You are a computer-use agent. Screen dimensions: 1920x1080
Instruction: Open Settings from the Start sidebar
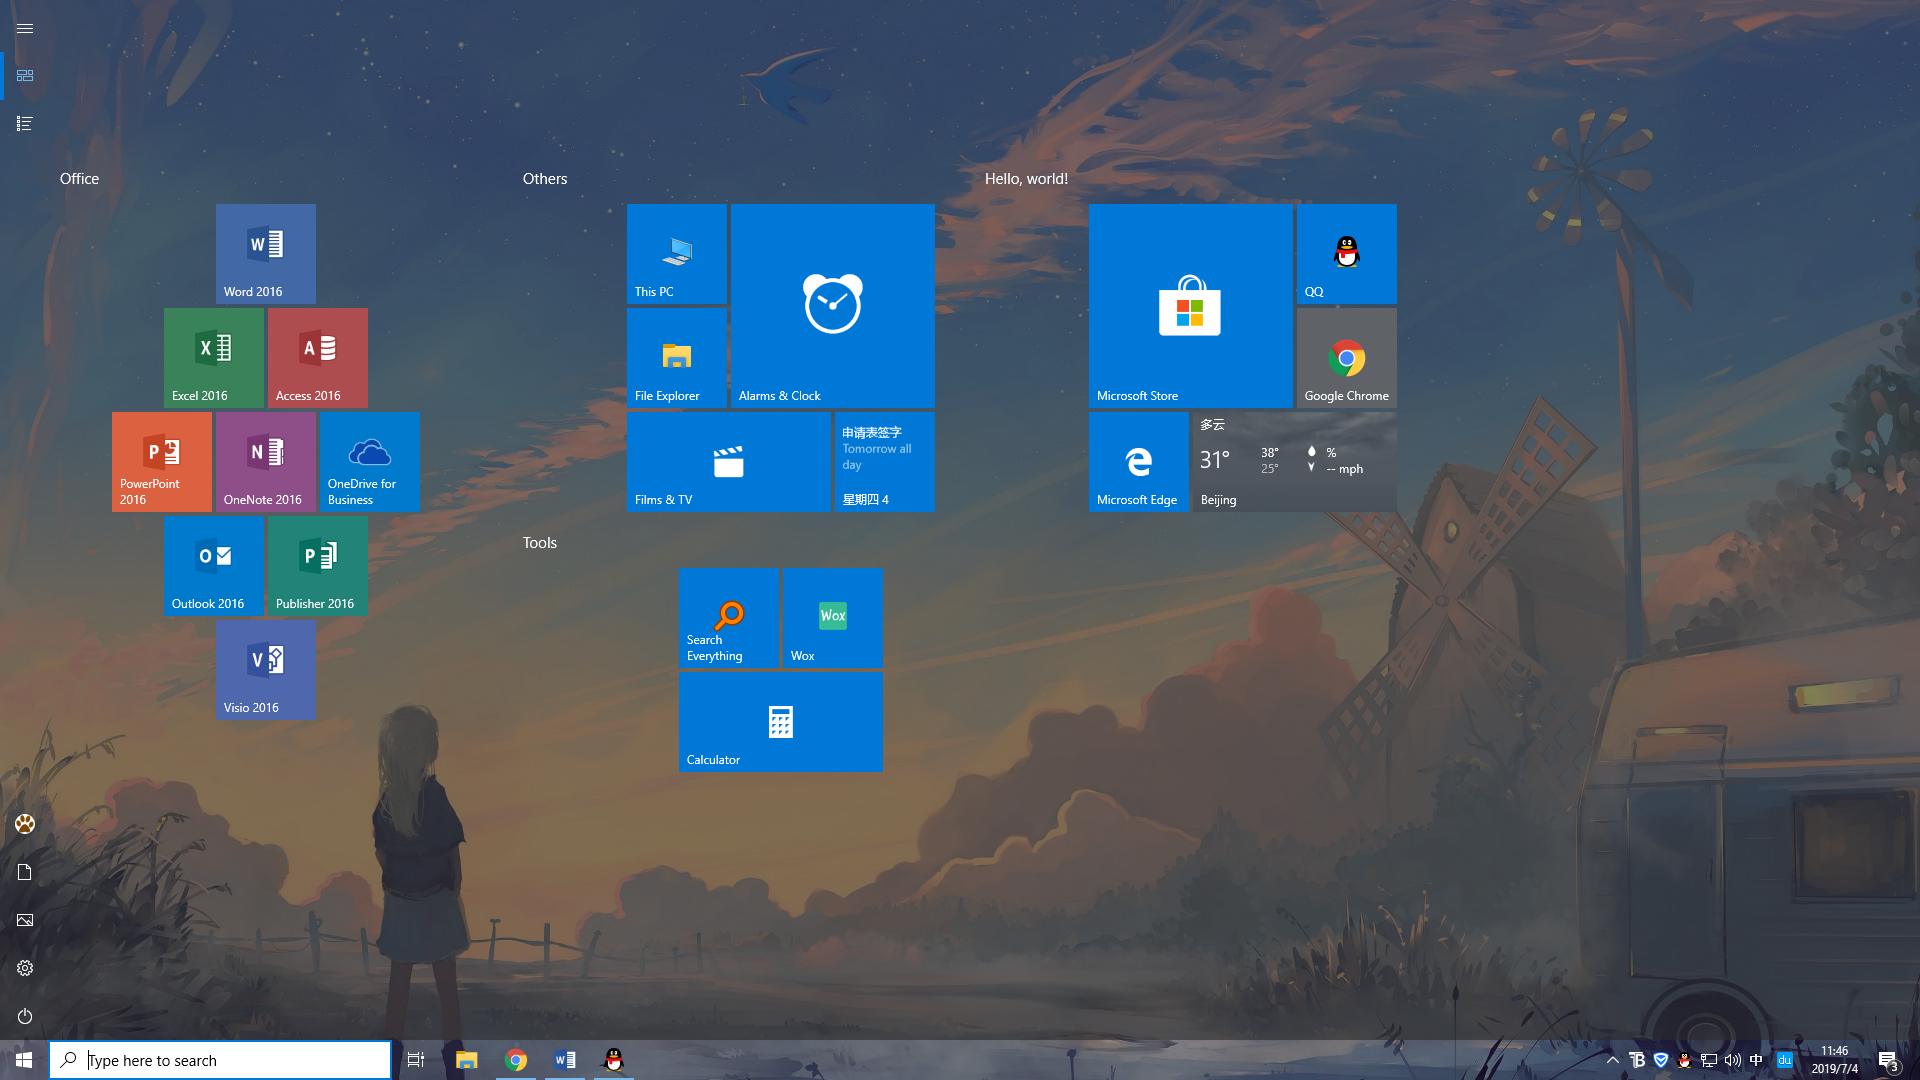25,968
